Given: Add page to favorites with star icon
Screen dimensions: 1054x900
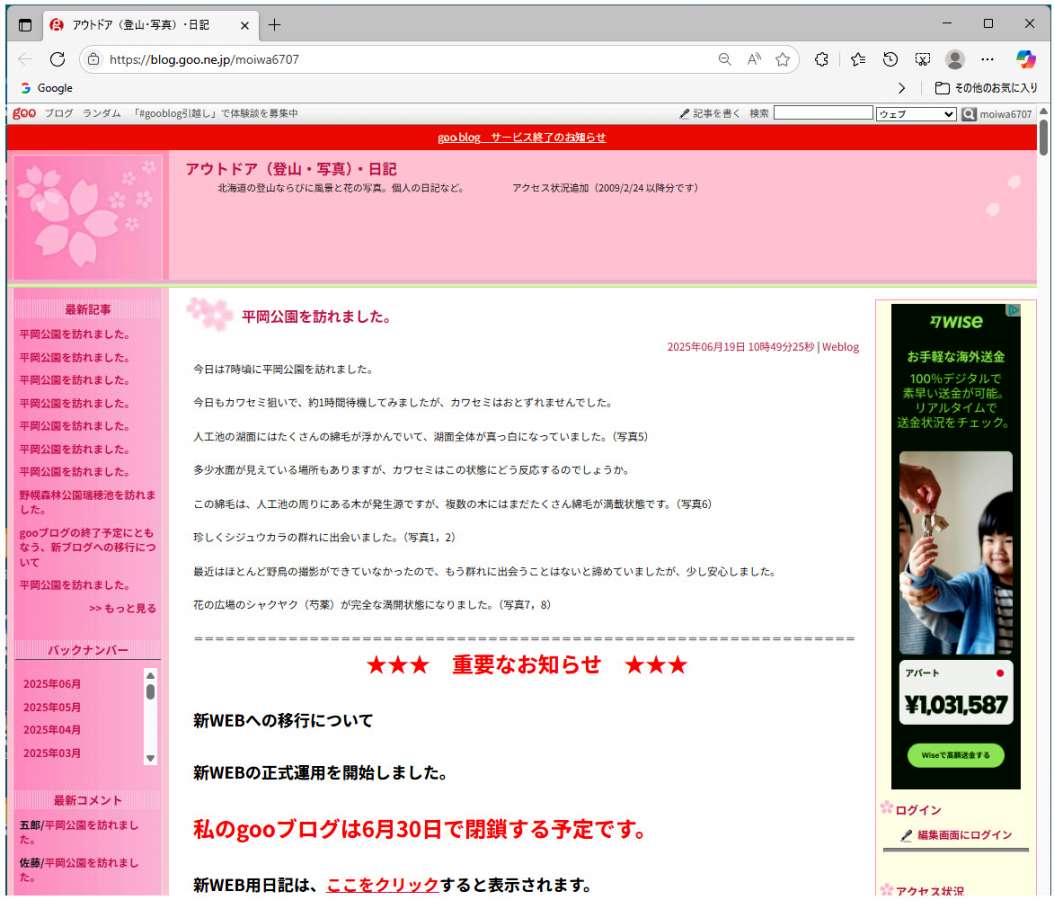Looking at the screenshot, I should pos(782,59).
